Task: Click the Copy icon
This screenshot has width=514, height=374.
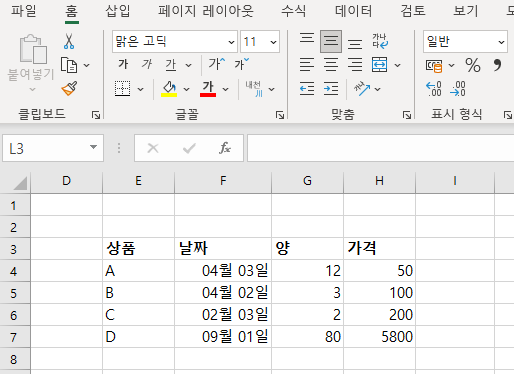Action: tap(69, 65)
